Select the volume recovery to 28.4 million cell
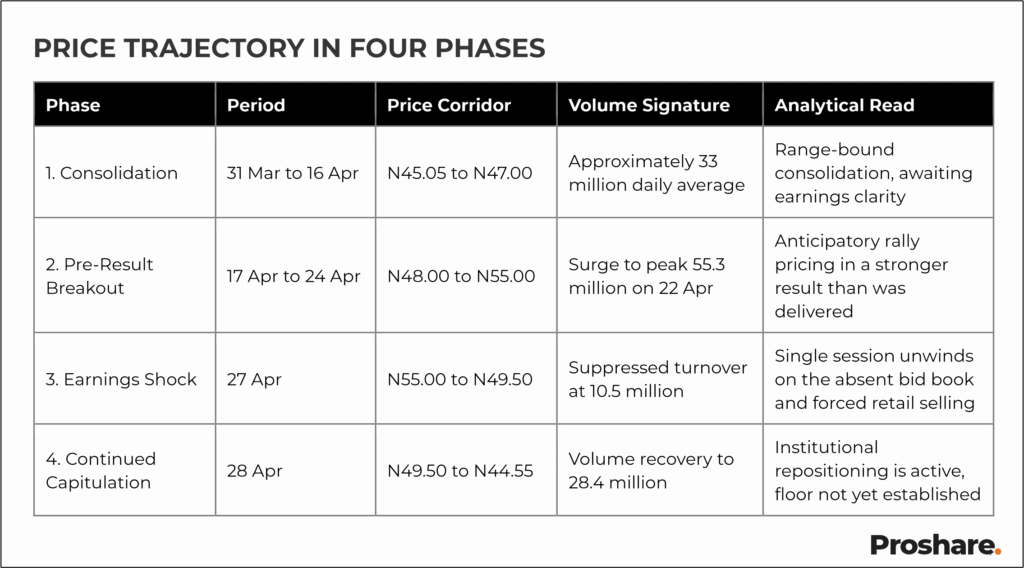Viewport: 1024px width, 568px height. [651, 470]
